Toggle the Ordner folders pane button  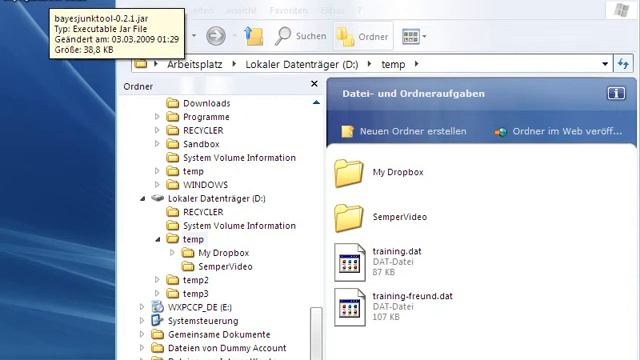click(363, 36)
